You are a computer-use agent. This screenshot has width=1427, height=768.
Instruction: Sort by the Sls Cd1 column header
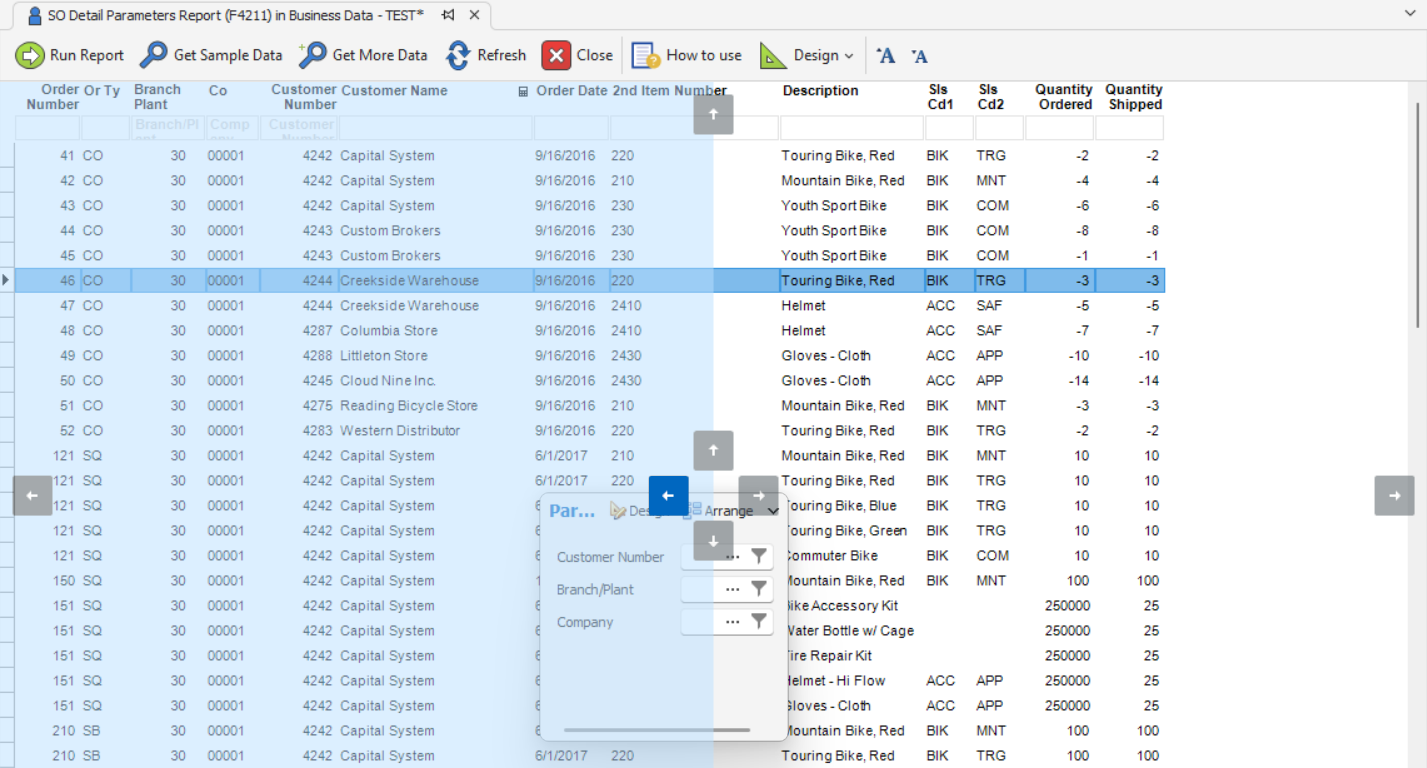(x=949, y=97)
